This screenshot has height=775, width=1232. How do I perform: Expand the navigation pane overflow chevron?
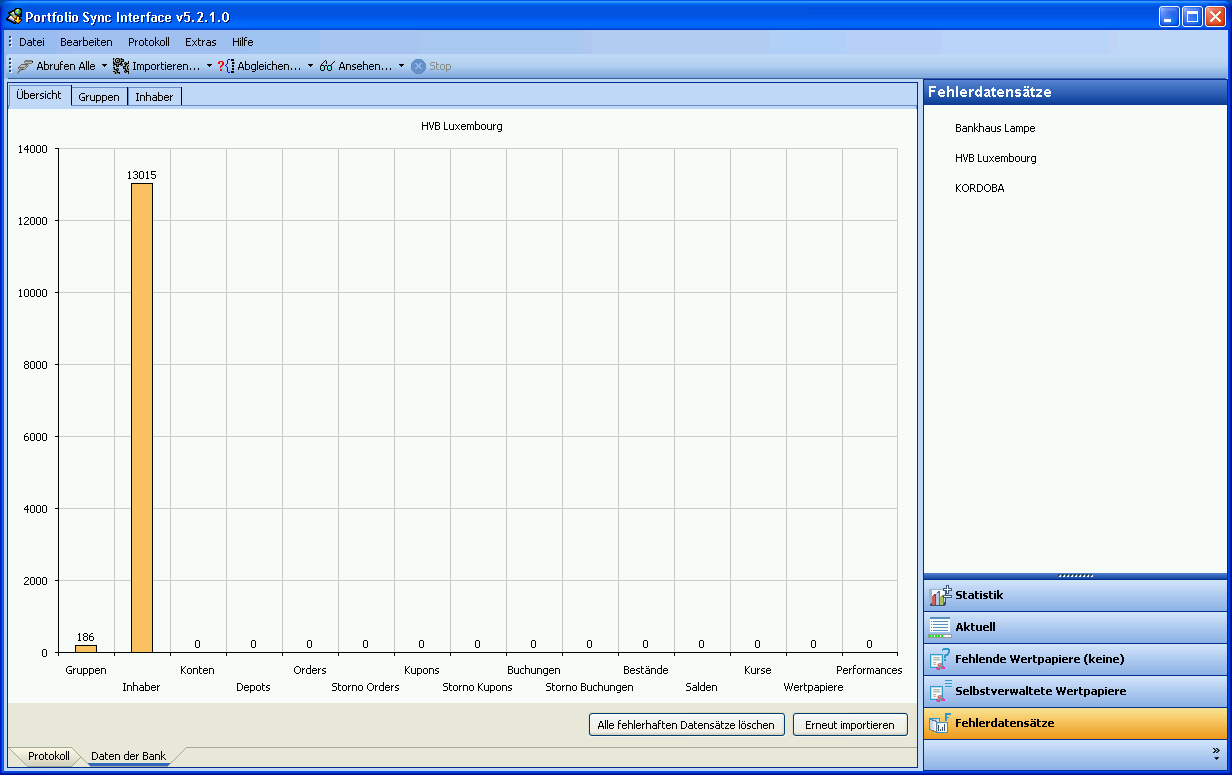(x=1216, y=752)
